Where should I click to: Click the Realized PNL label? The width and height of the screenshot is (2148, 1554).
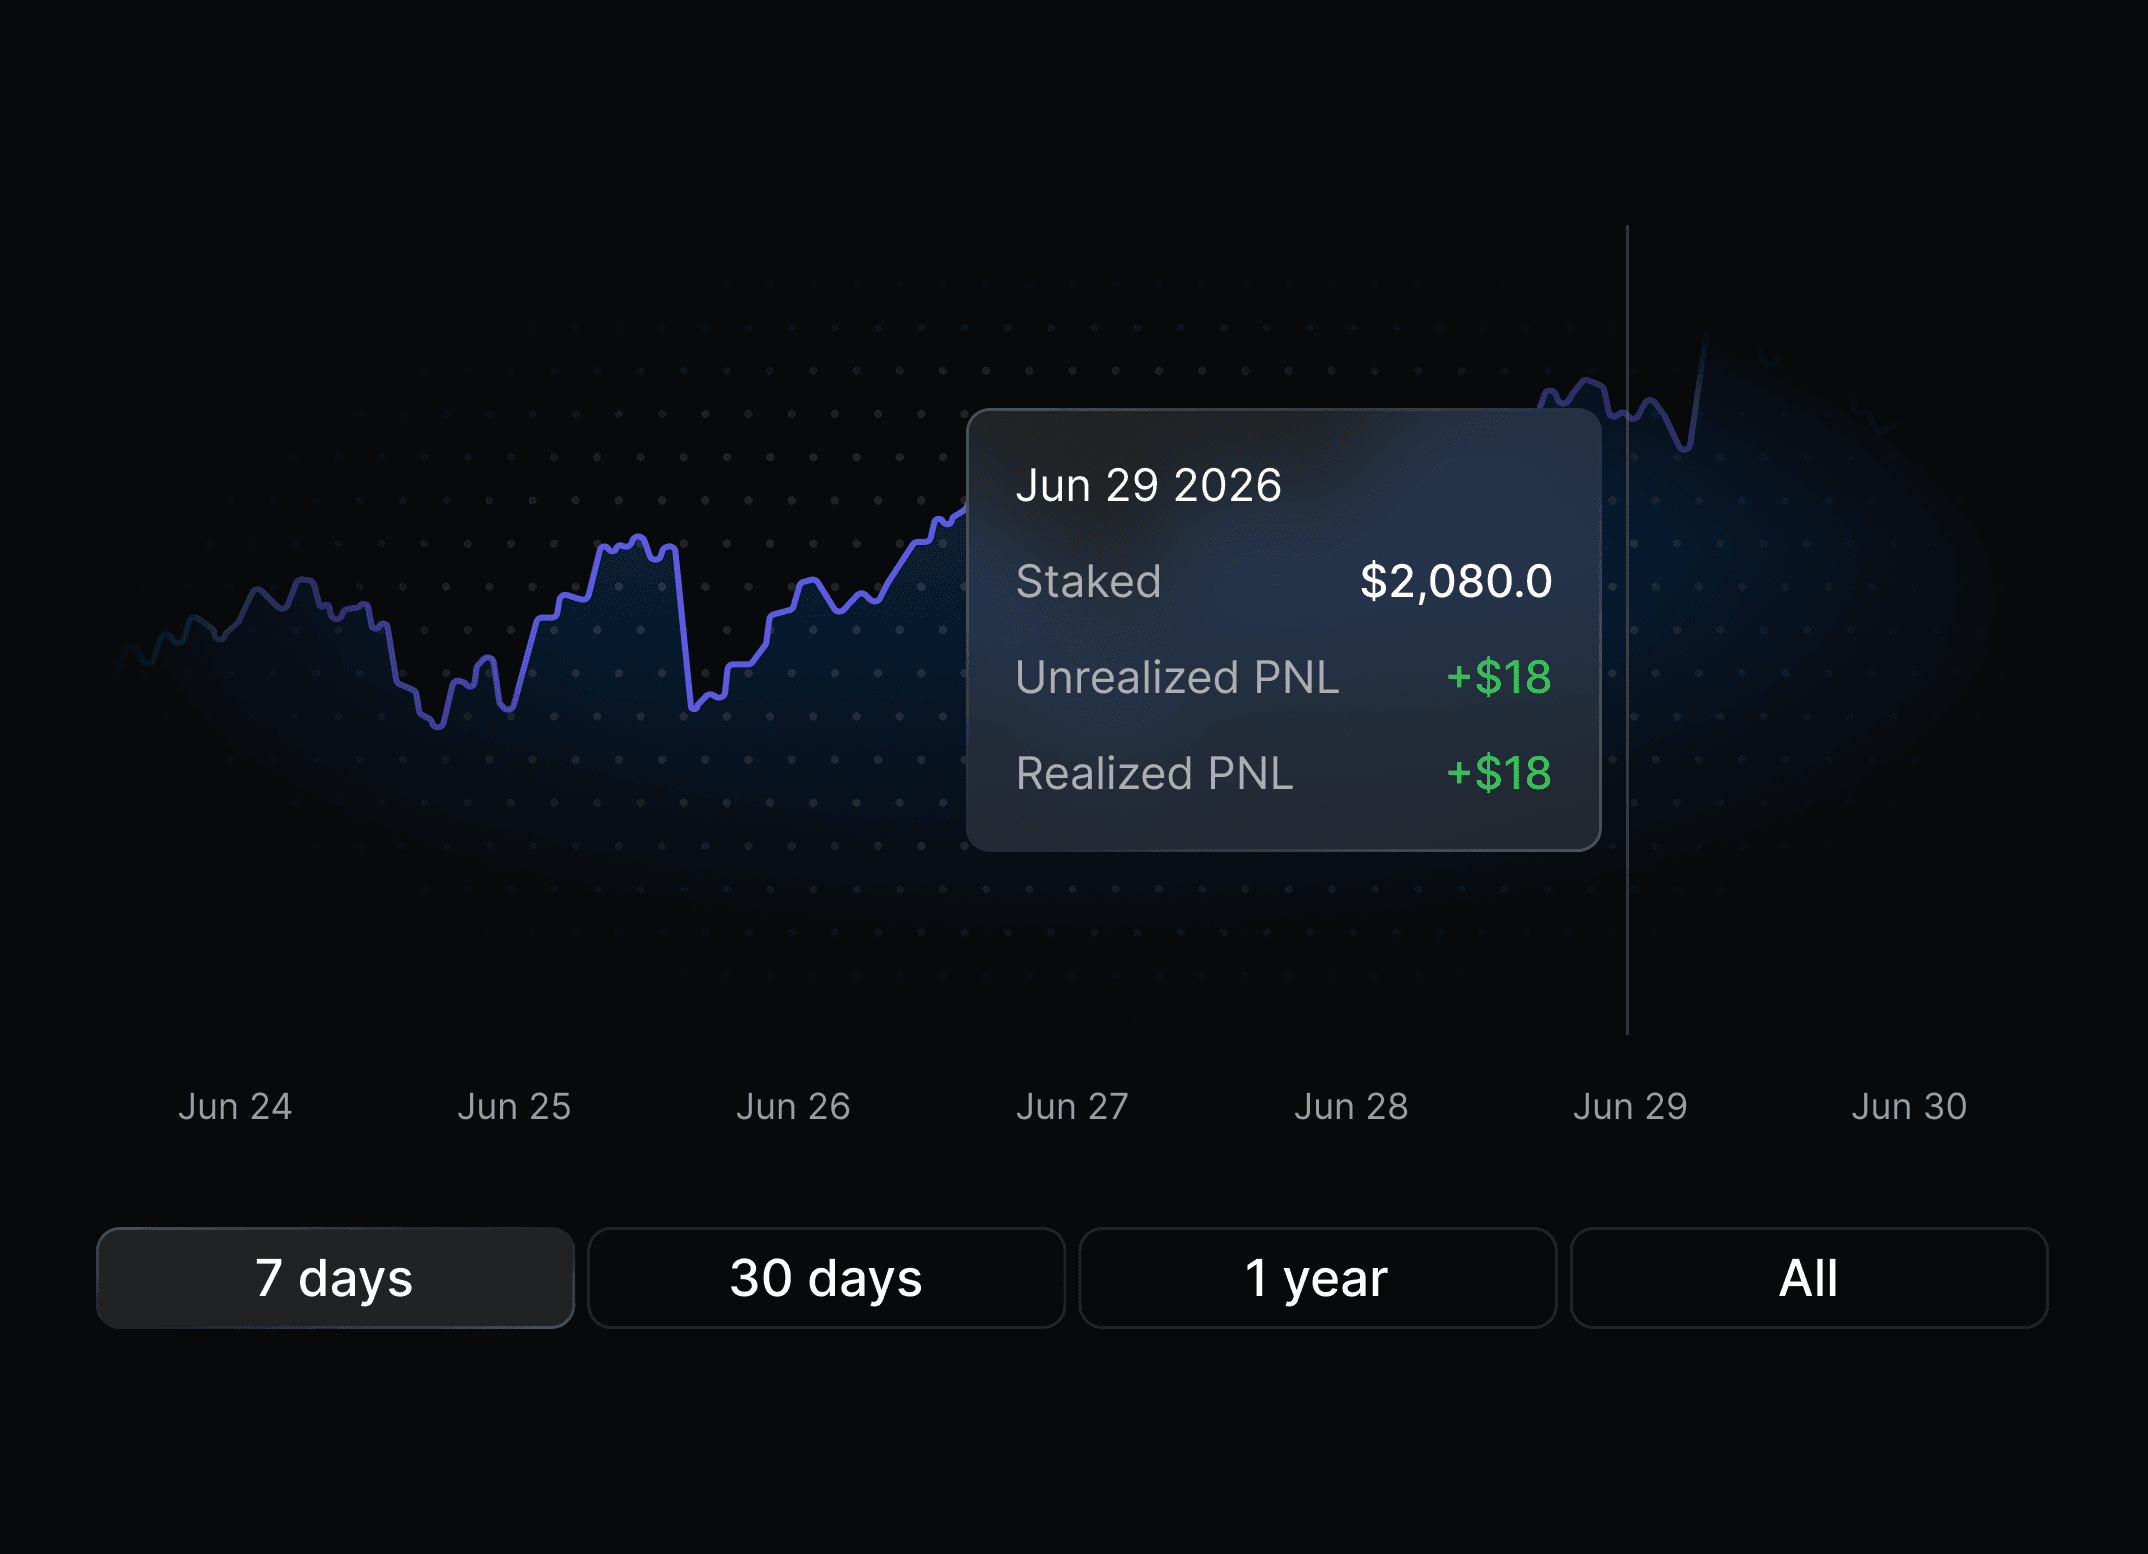coord(1154,773)
